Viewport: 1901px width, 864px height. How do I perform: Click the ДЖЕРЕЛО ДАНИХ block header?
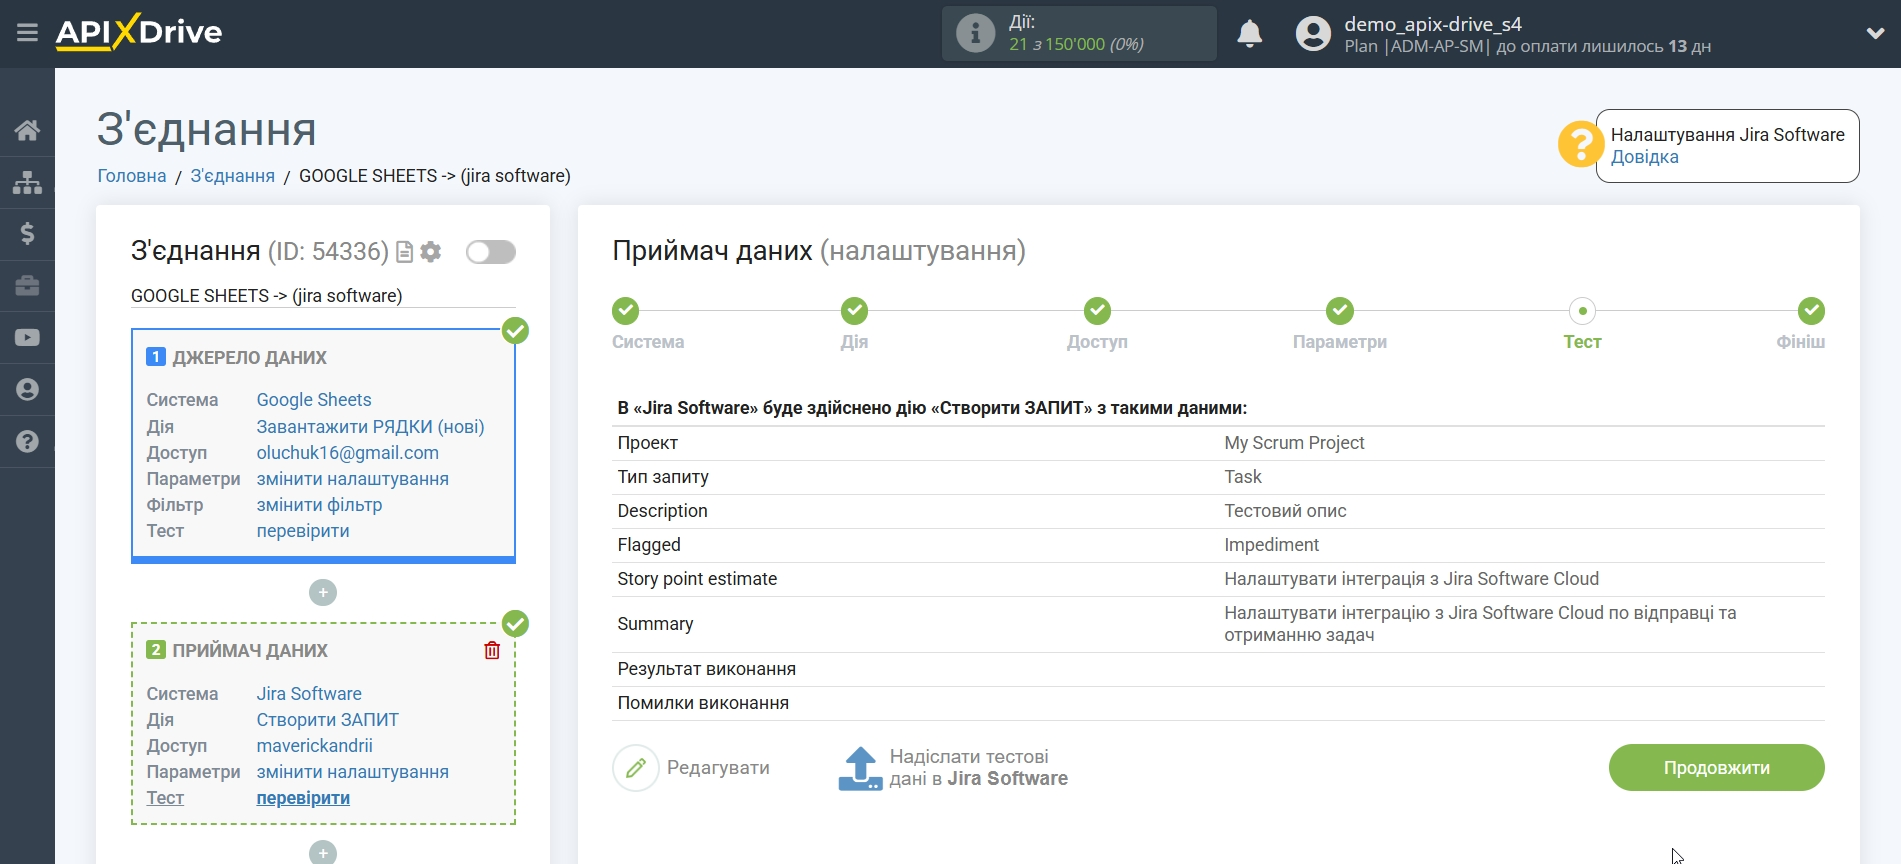249,358
